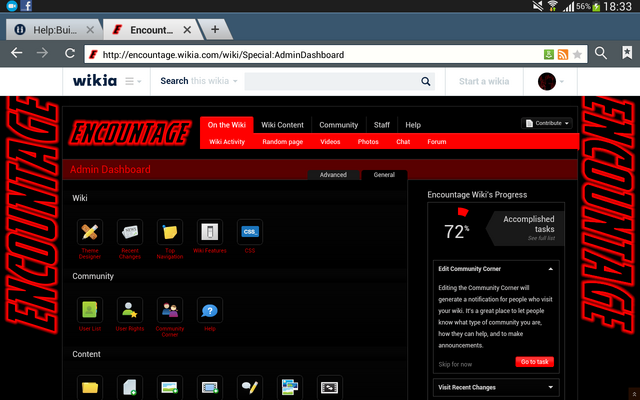Viewport: 640px width, 400px height.
Task: Click the Add a Page icon
Action: pyautogui.click(x=130, y=387)
